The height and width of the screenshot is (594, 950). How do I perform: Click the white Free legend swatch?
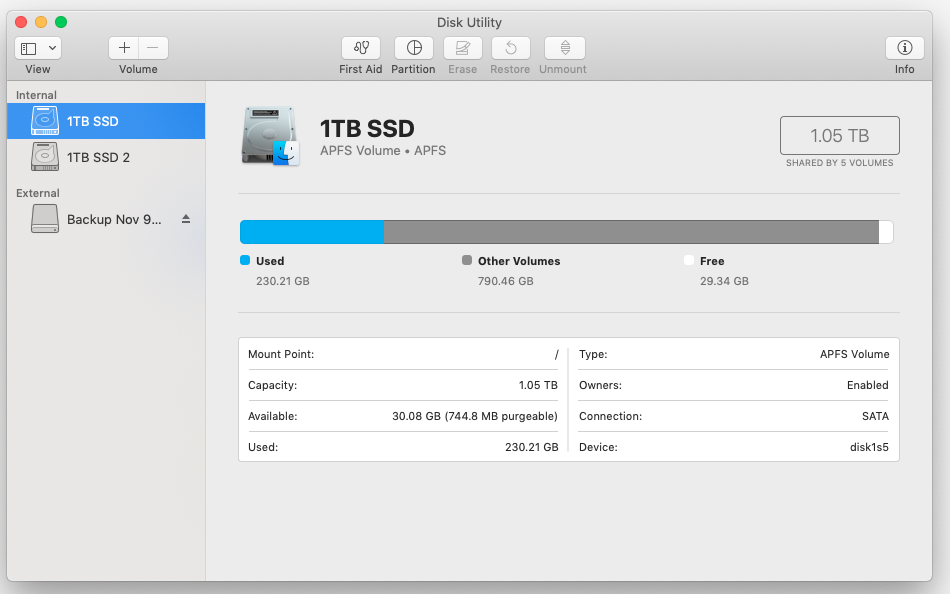[x=689, y=260]
